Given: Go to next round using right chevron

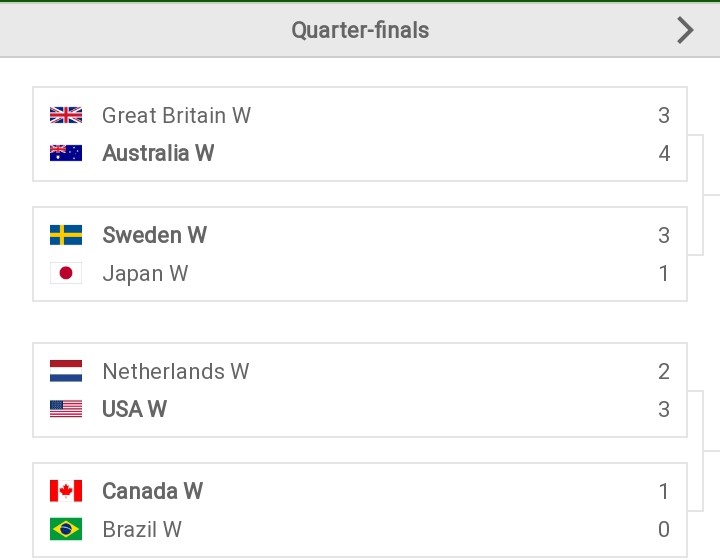Looking at the screenshot, I should pos(685,30).
